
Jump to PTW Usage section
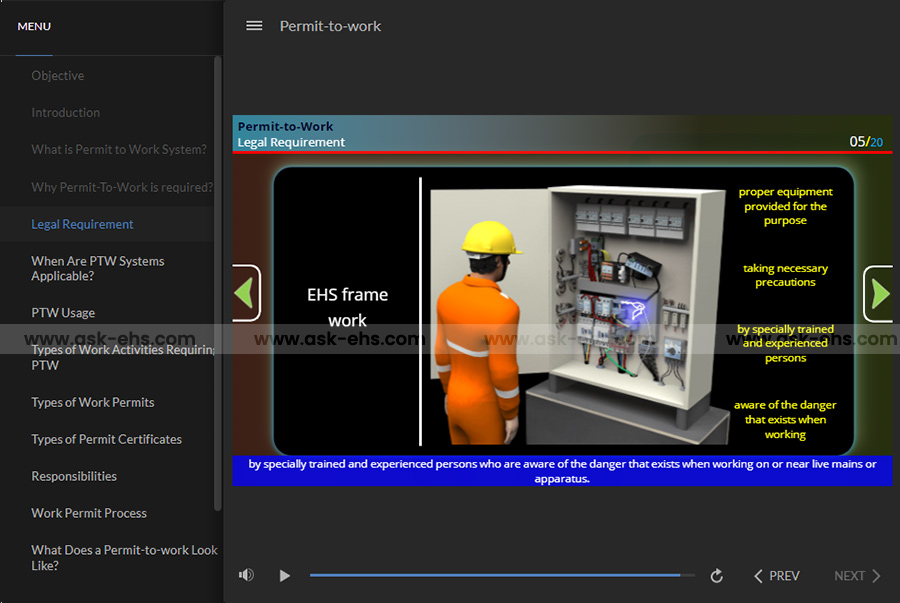coord(63,313)
